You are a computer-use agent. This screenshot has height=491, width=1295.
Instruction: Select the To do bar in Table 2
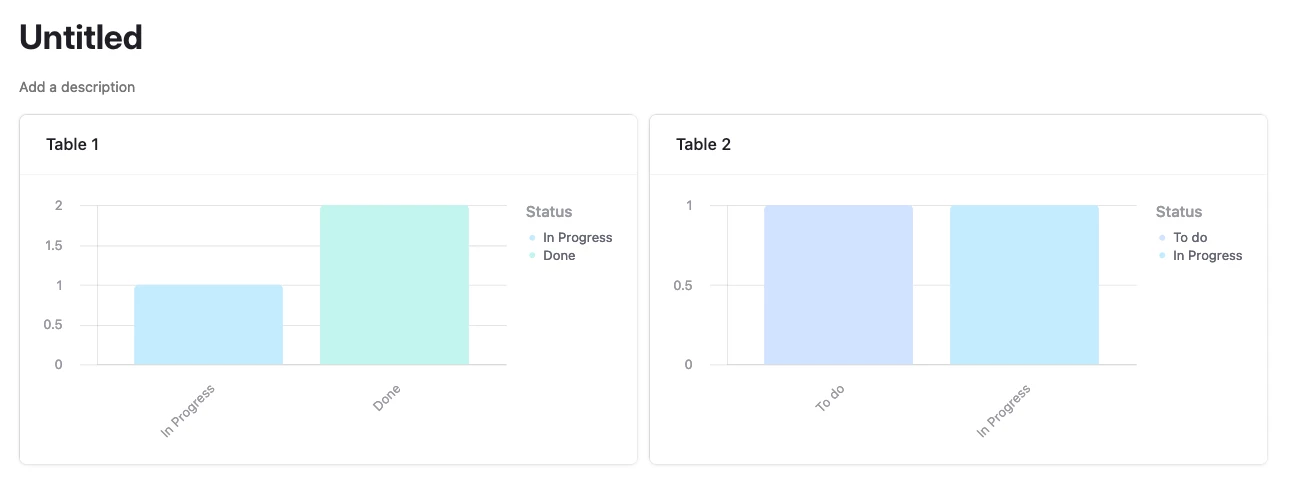(x=838, y=285)
